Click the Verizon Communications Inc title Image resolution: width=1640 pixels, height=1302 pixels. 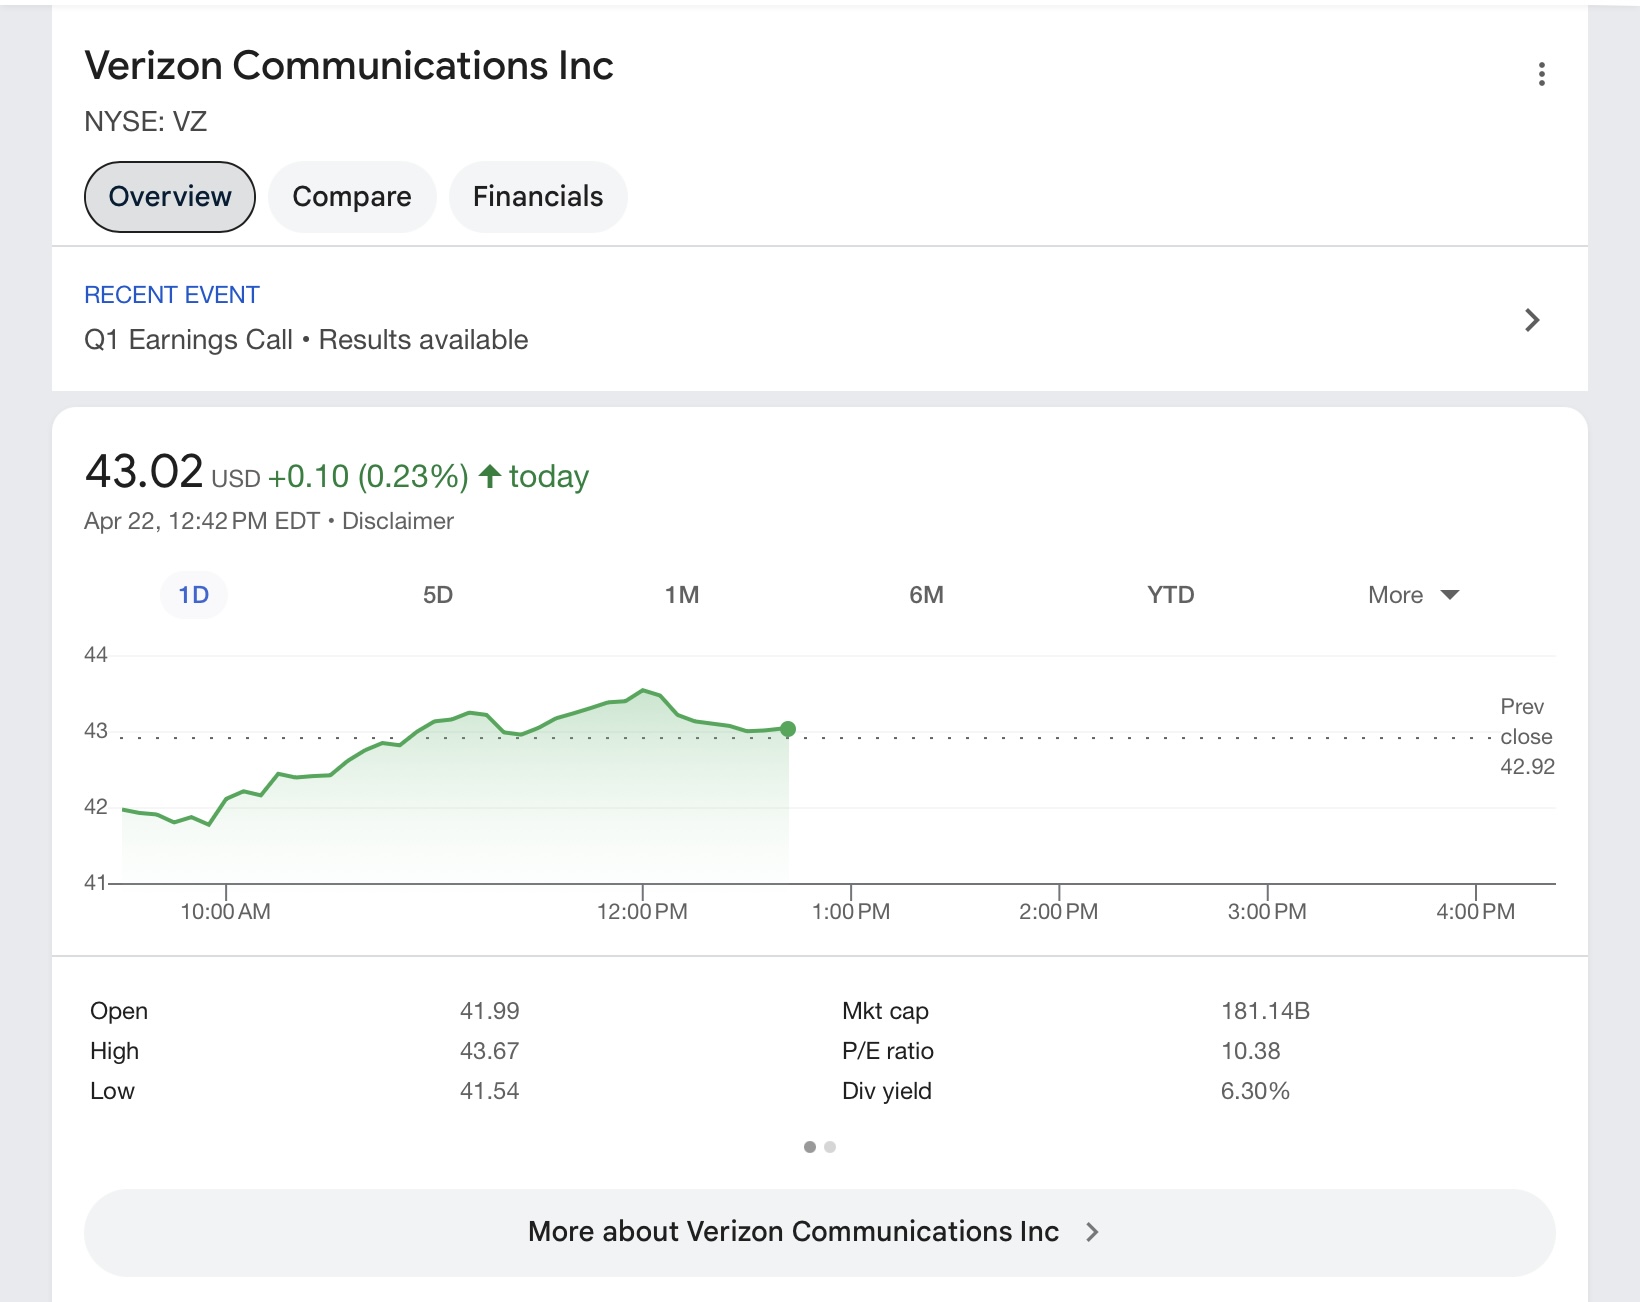(x=349, y=66)
